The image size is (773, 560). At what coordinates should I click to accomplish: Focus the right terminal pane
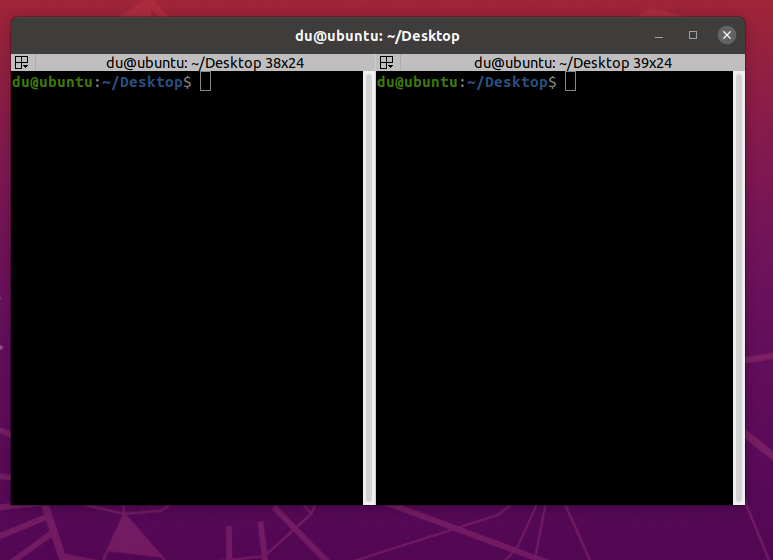tap(554, 288)
